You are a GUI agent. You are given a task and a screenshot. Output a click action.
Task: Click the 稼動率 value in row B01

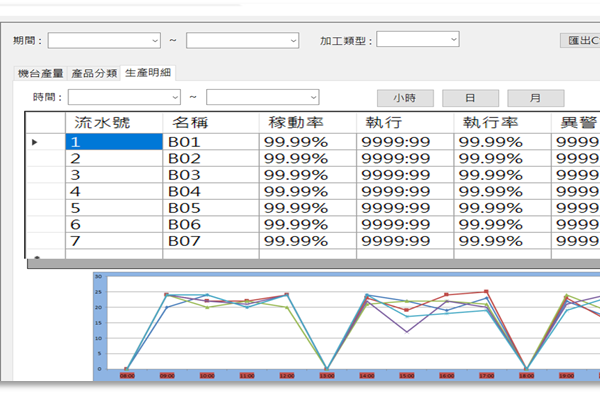(x=308, y=142)
